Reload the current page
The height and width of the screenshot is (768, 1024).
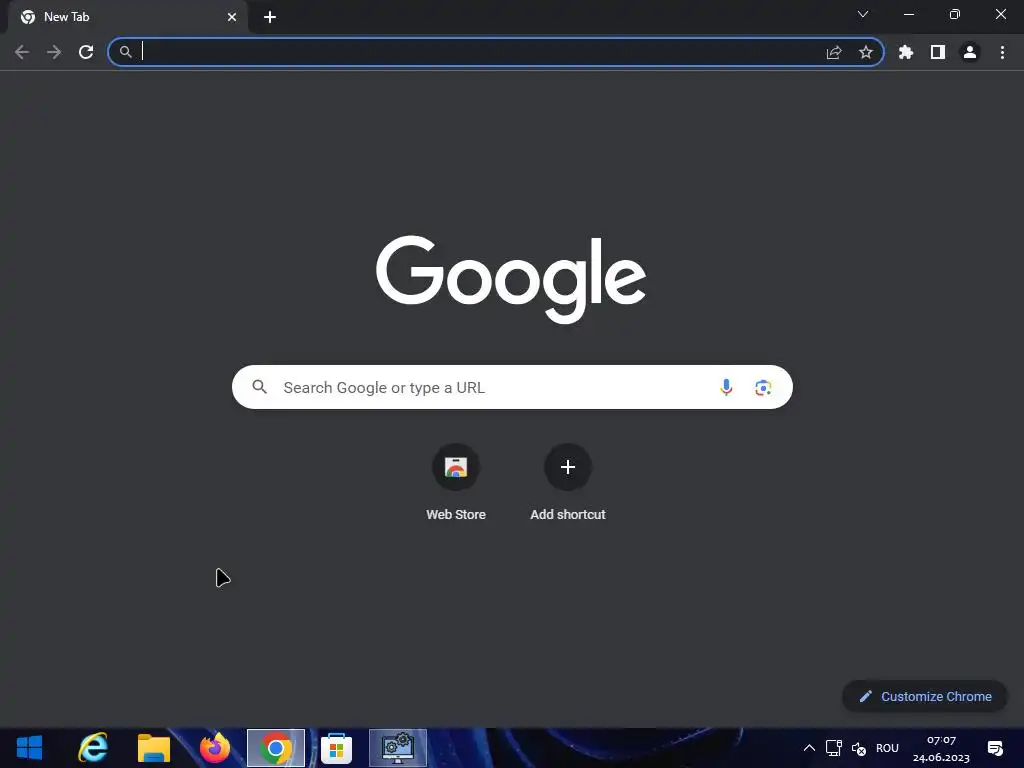point(86,52)
